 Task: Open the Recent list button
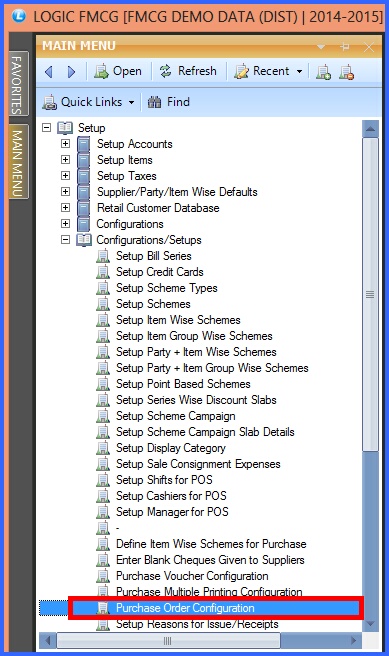click(261, 71)
